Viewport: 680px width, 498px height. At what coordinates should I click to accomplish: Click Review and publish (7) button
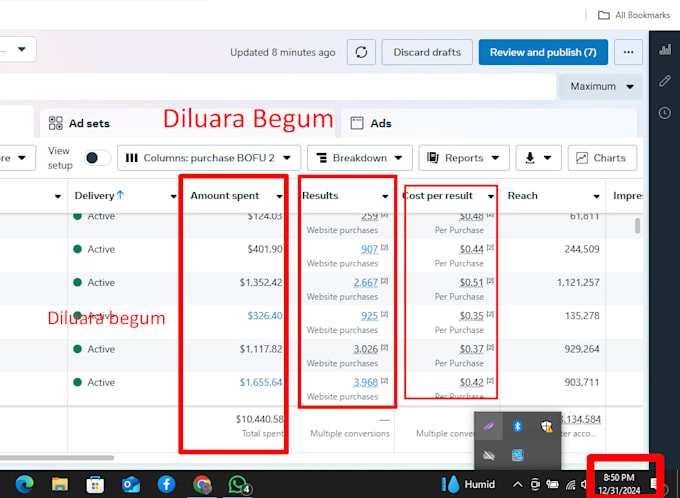(x=543, y=52)
